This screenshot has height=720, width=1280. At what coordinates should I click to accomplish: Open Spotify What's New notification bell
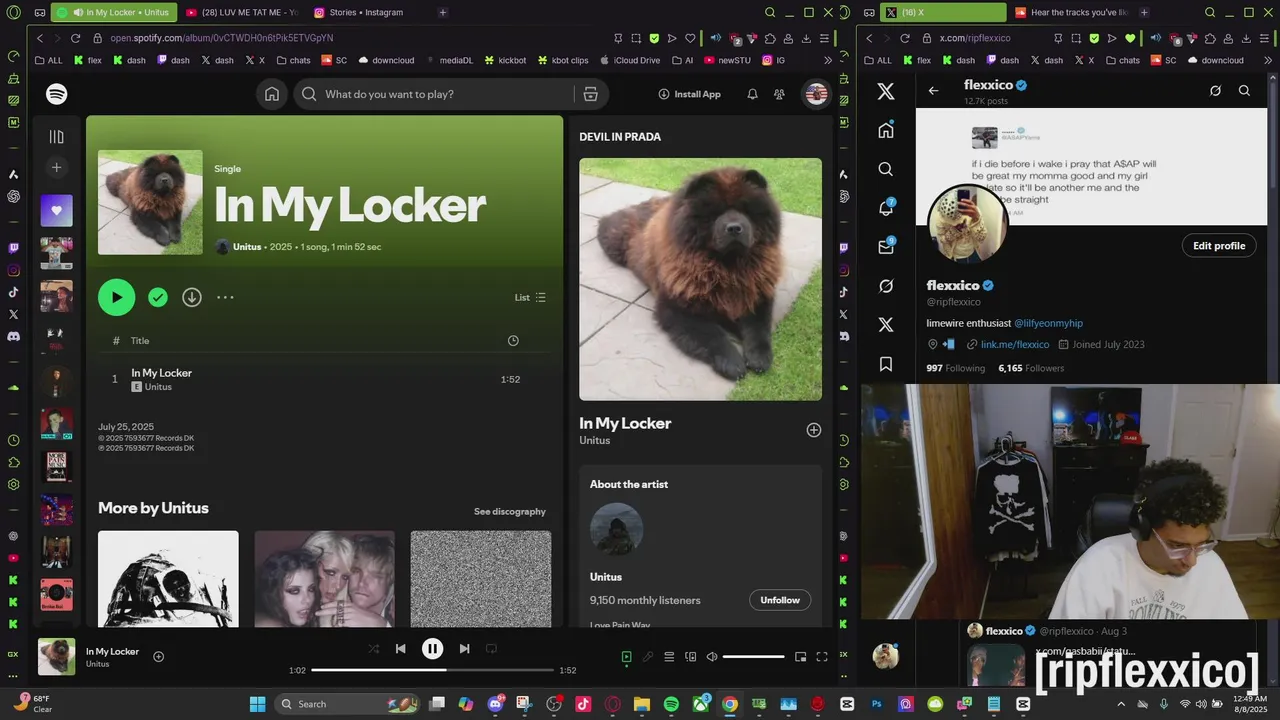point(752,94)
